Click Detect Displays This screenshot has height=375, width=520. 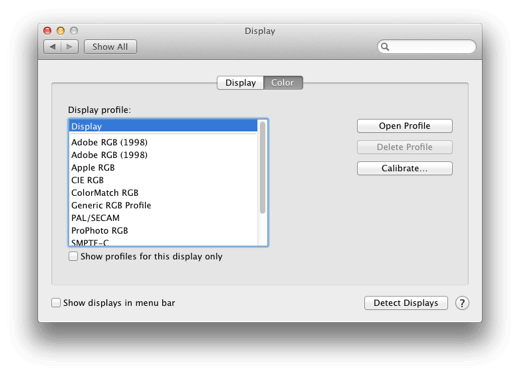(x=406, y=303)
